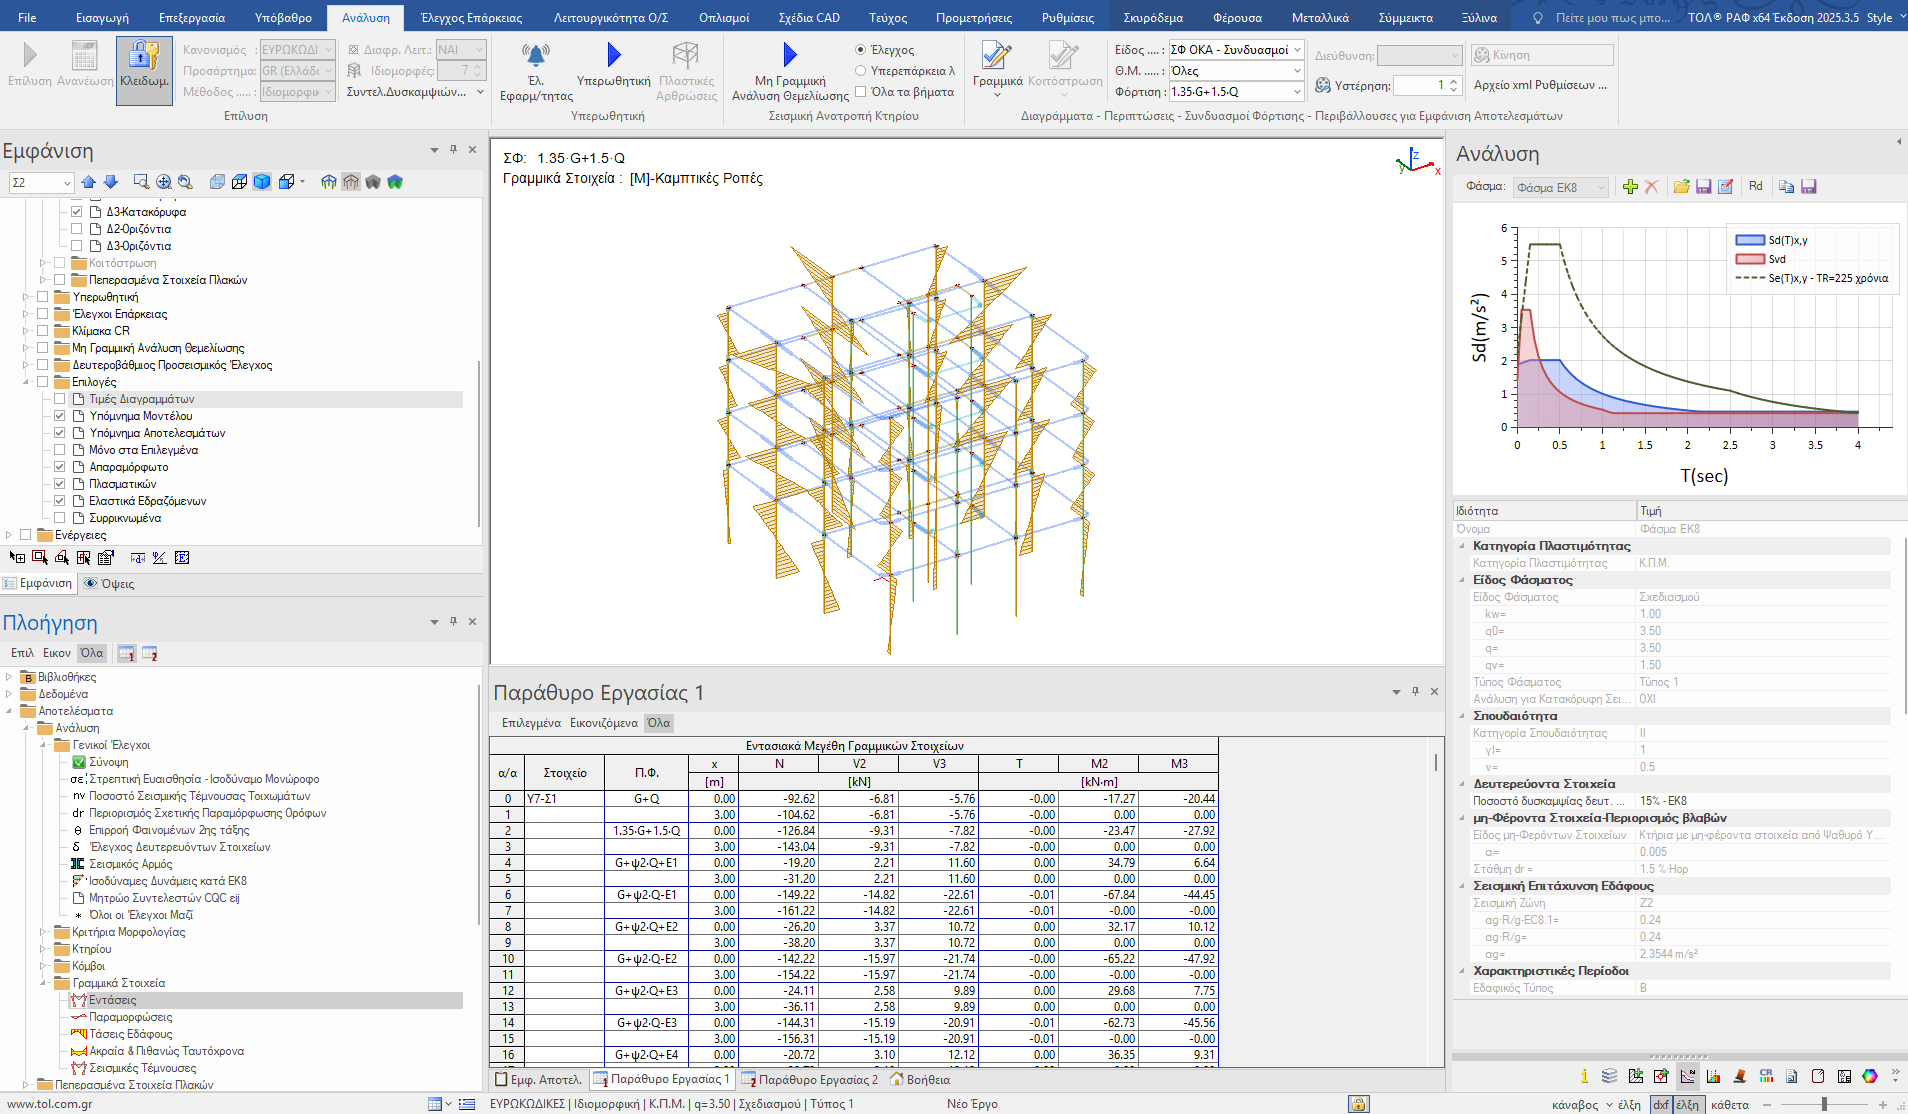Switch to Παράθυρο Εργασίας 2 tab
Image resolution: width=1908 pixels, height=1114 pixels.
point(810,1080)
